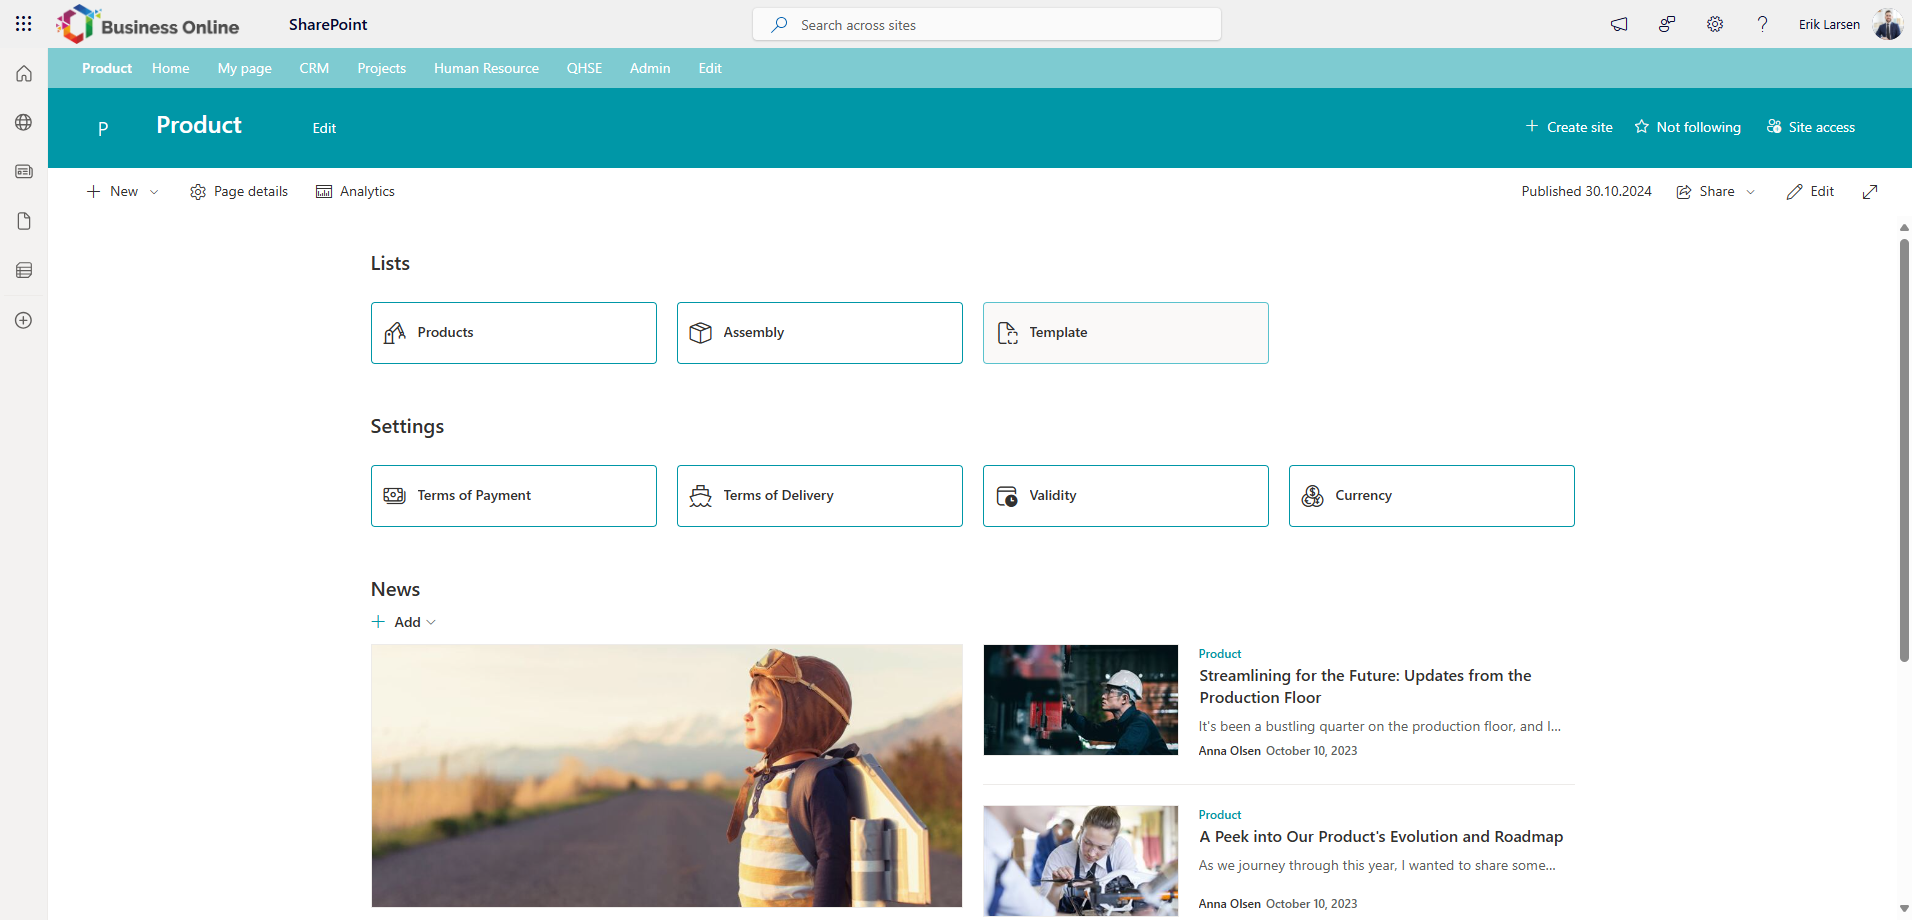The height and width of the screenshot is (920, 1912).
Task: Open the Home navigation item
Action: (171, 68)
